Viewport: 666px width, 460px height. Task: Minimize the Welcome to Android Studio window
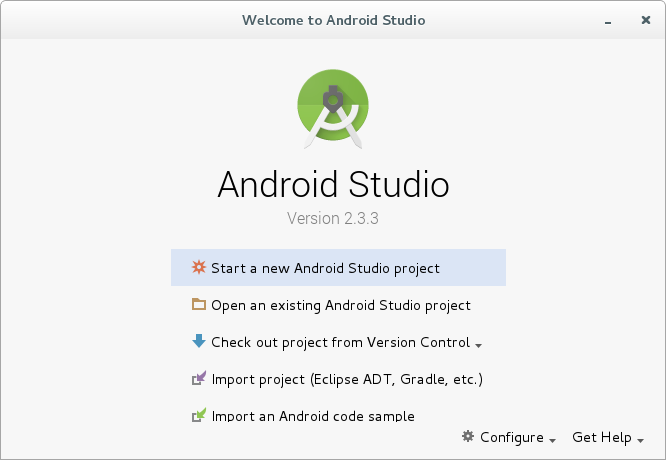608,23
